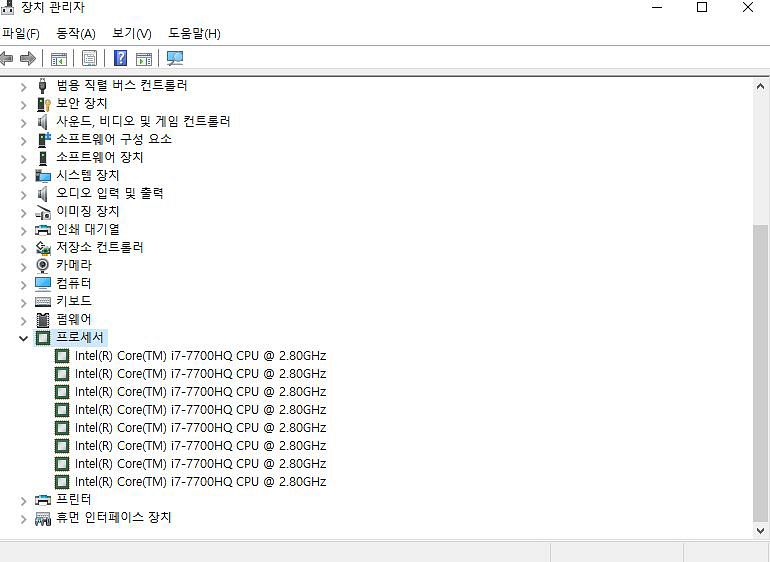This screenshot has height=562, width=770.
Task: Expand the 저장소 컨트롤러 node
Action: pyautogui.click(x=23, y=249)
